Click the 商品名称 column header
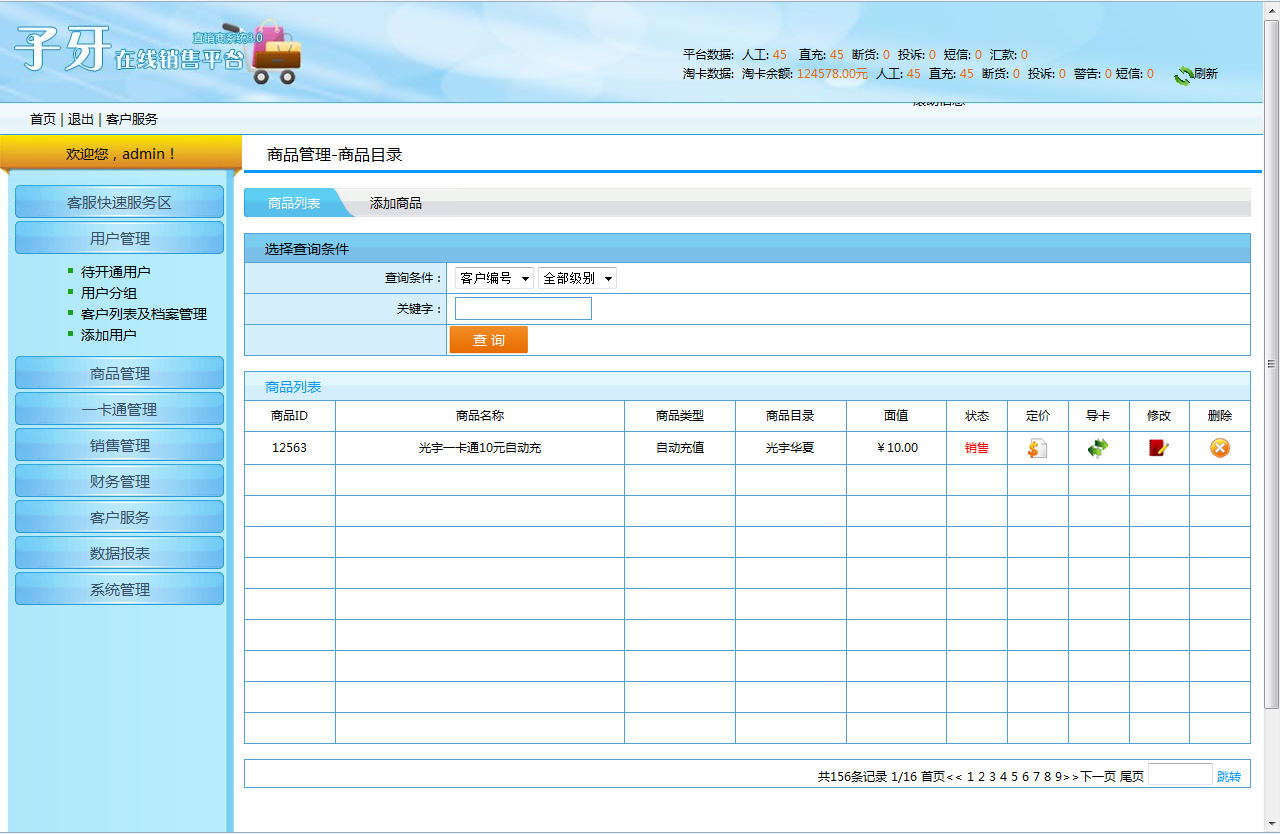This screenshot has height=834, width=1280. point(480,416)
